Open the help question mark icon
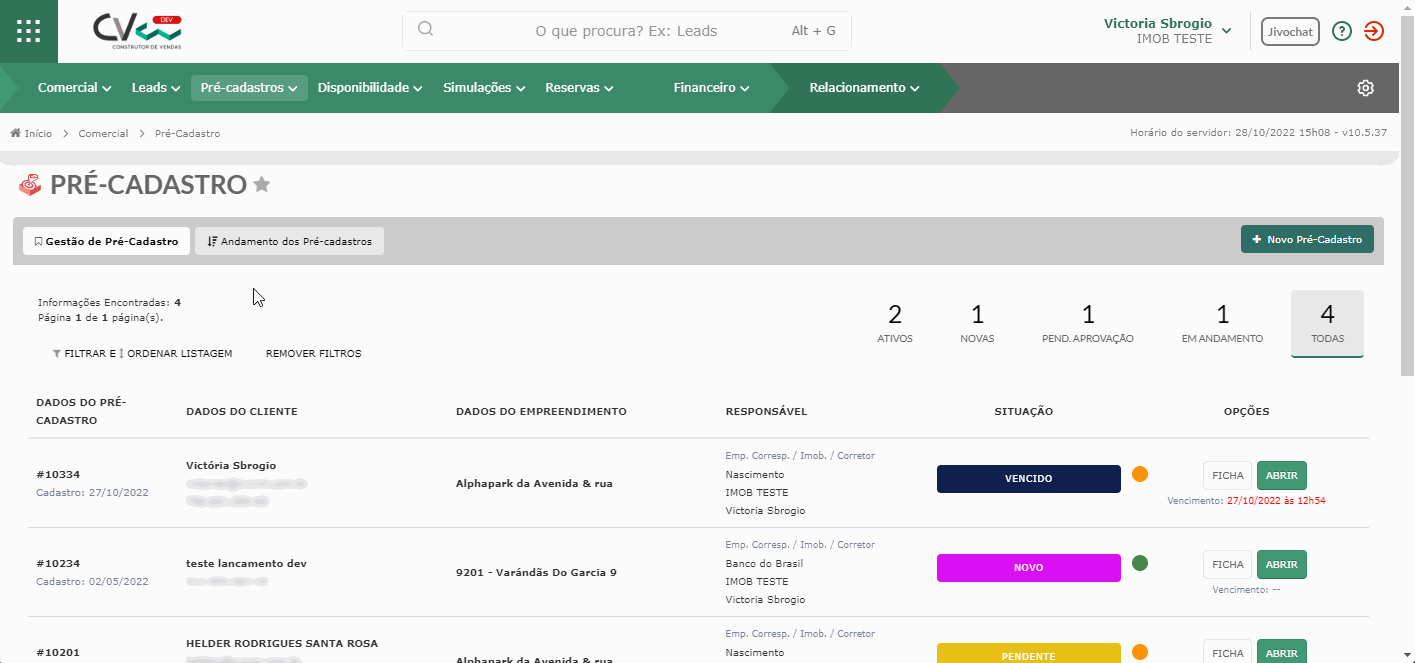This screenshot has width=1415, height=663. [x=1342, y=31]
